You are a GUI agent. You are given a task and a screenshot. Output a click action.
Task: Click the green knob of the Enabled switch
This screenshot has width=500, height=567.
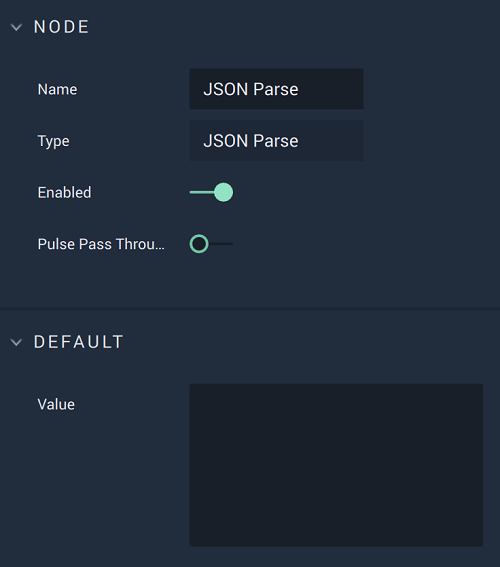[223, 192]
